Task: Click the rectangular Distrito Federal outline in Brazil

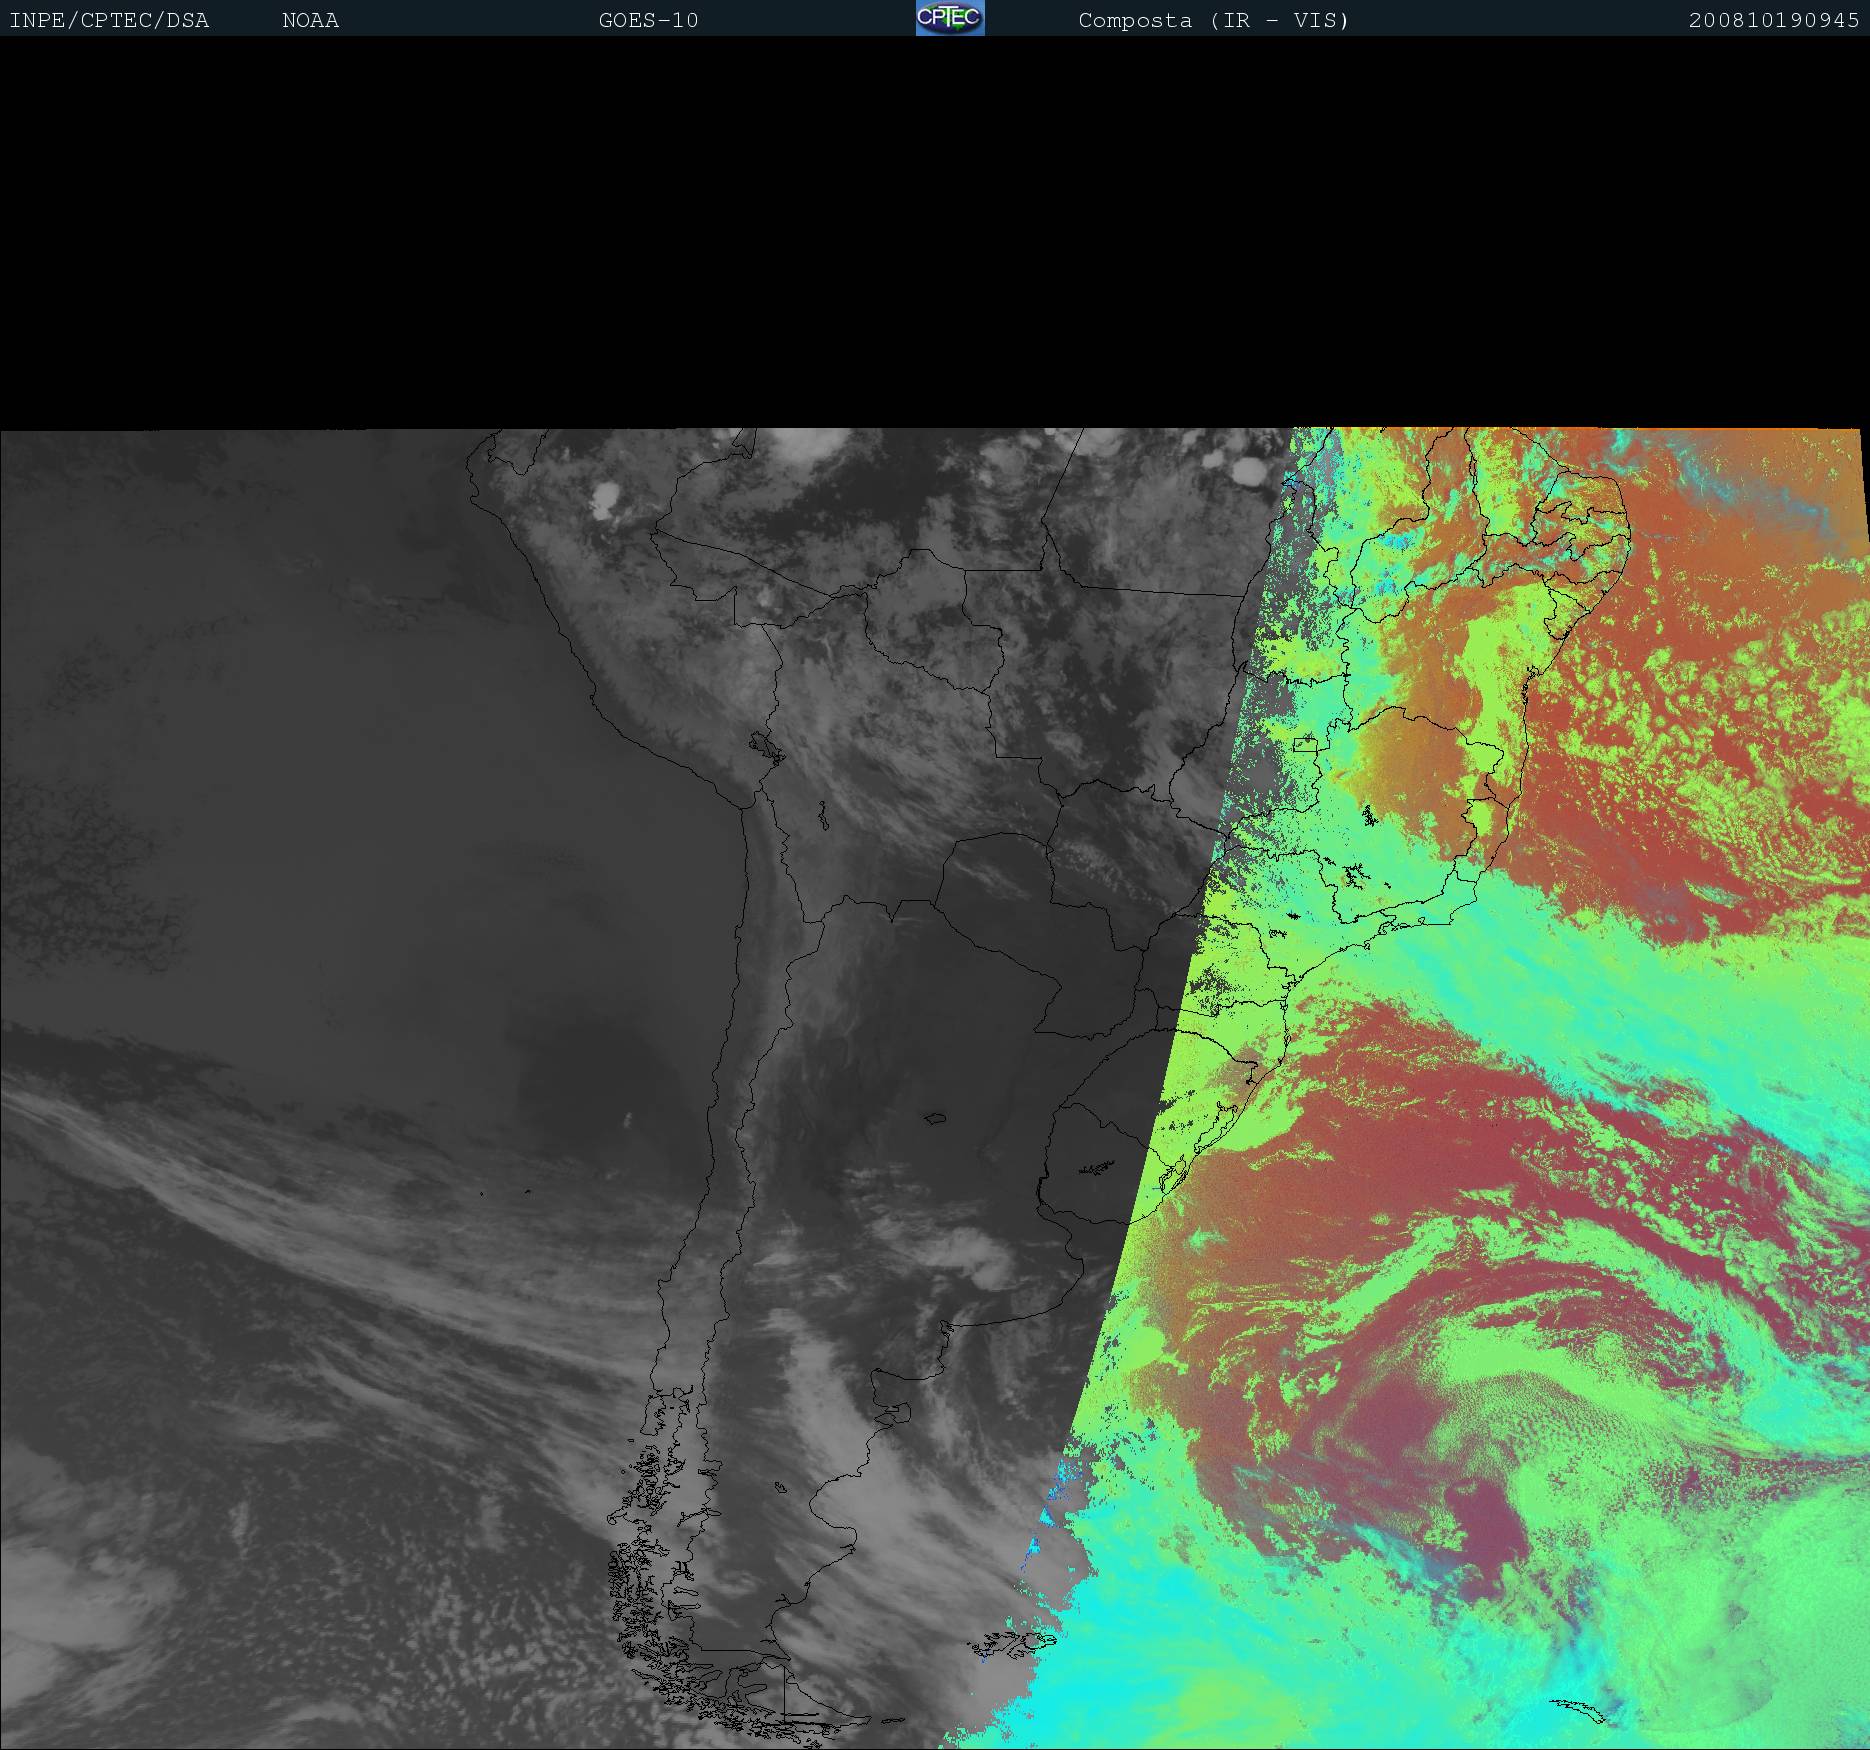Action: (1305, 744)
